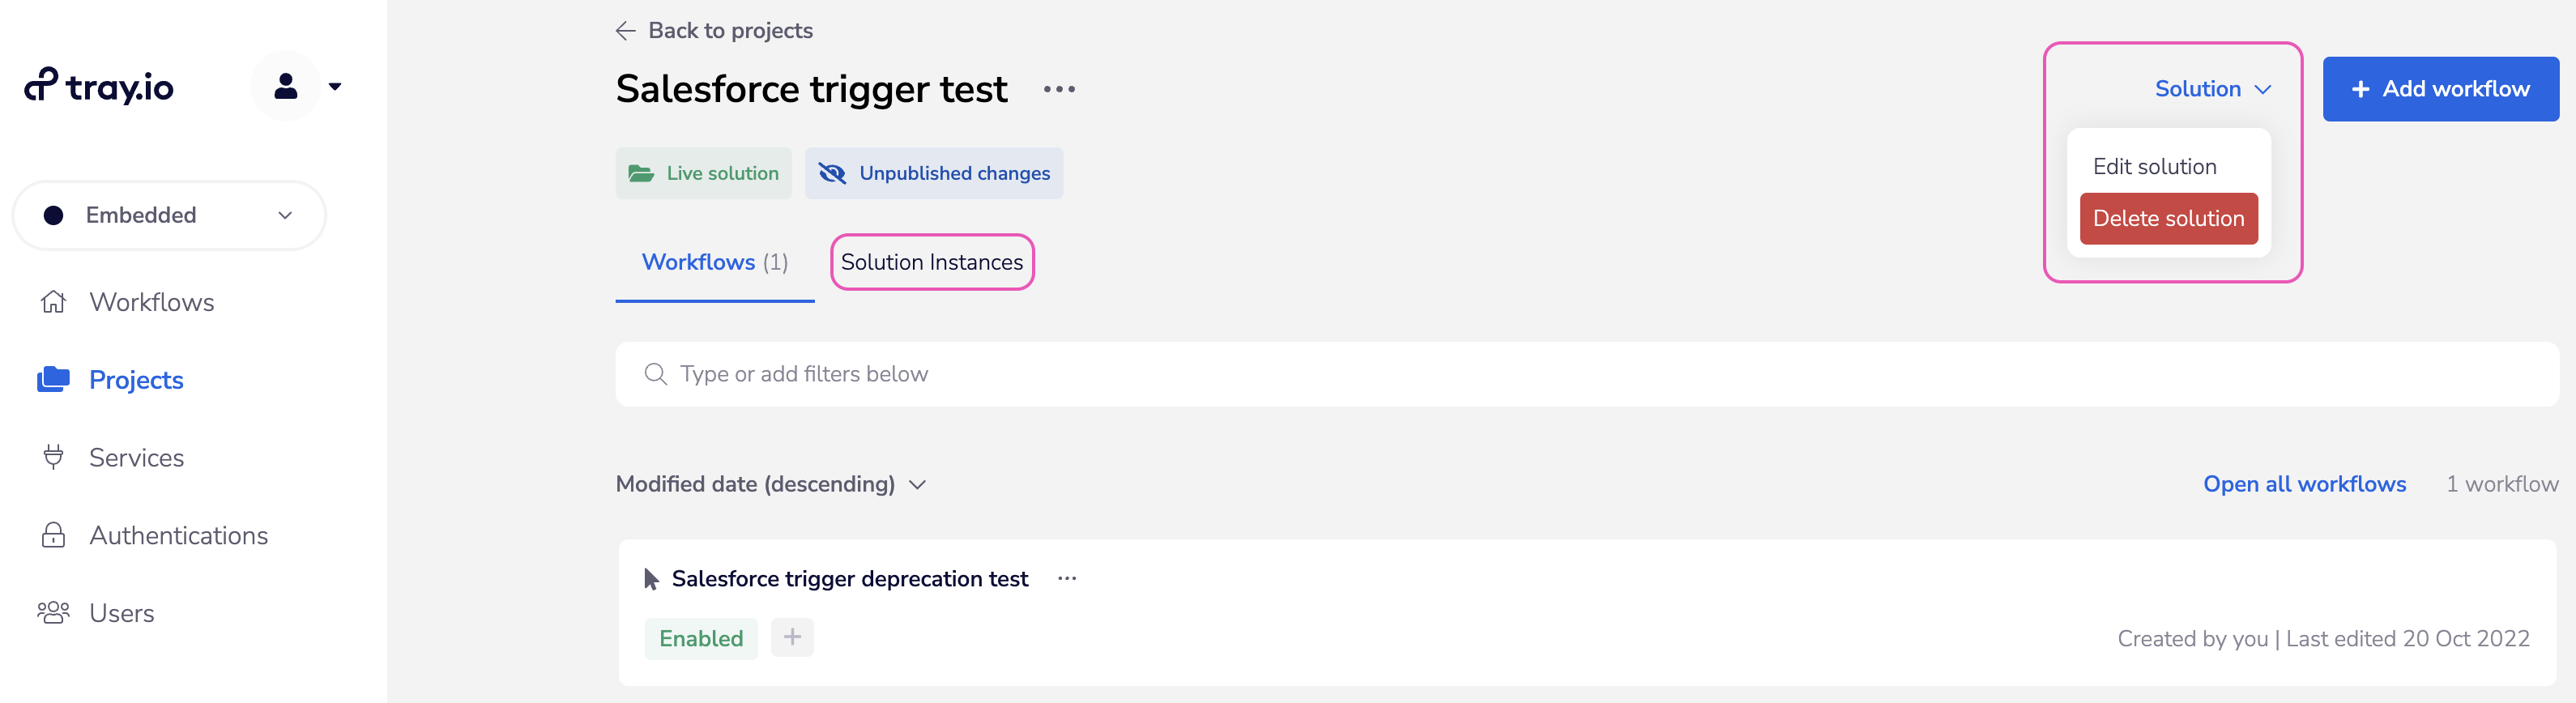Add a tag with the plus icon
Viewport: 2576px width, 703px height.
792,637
